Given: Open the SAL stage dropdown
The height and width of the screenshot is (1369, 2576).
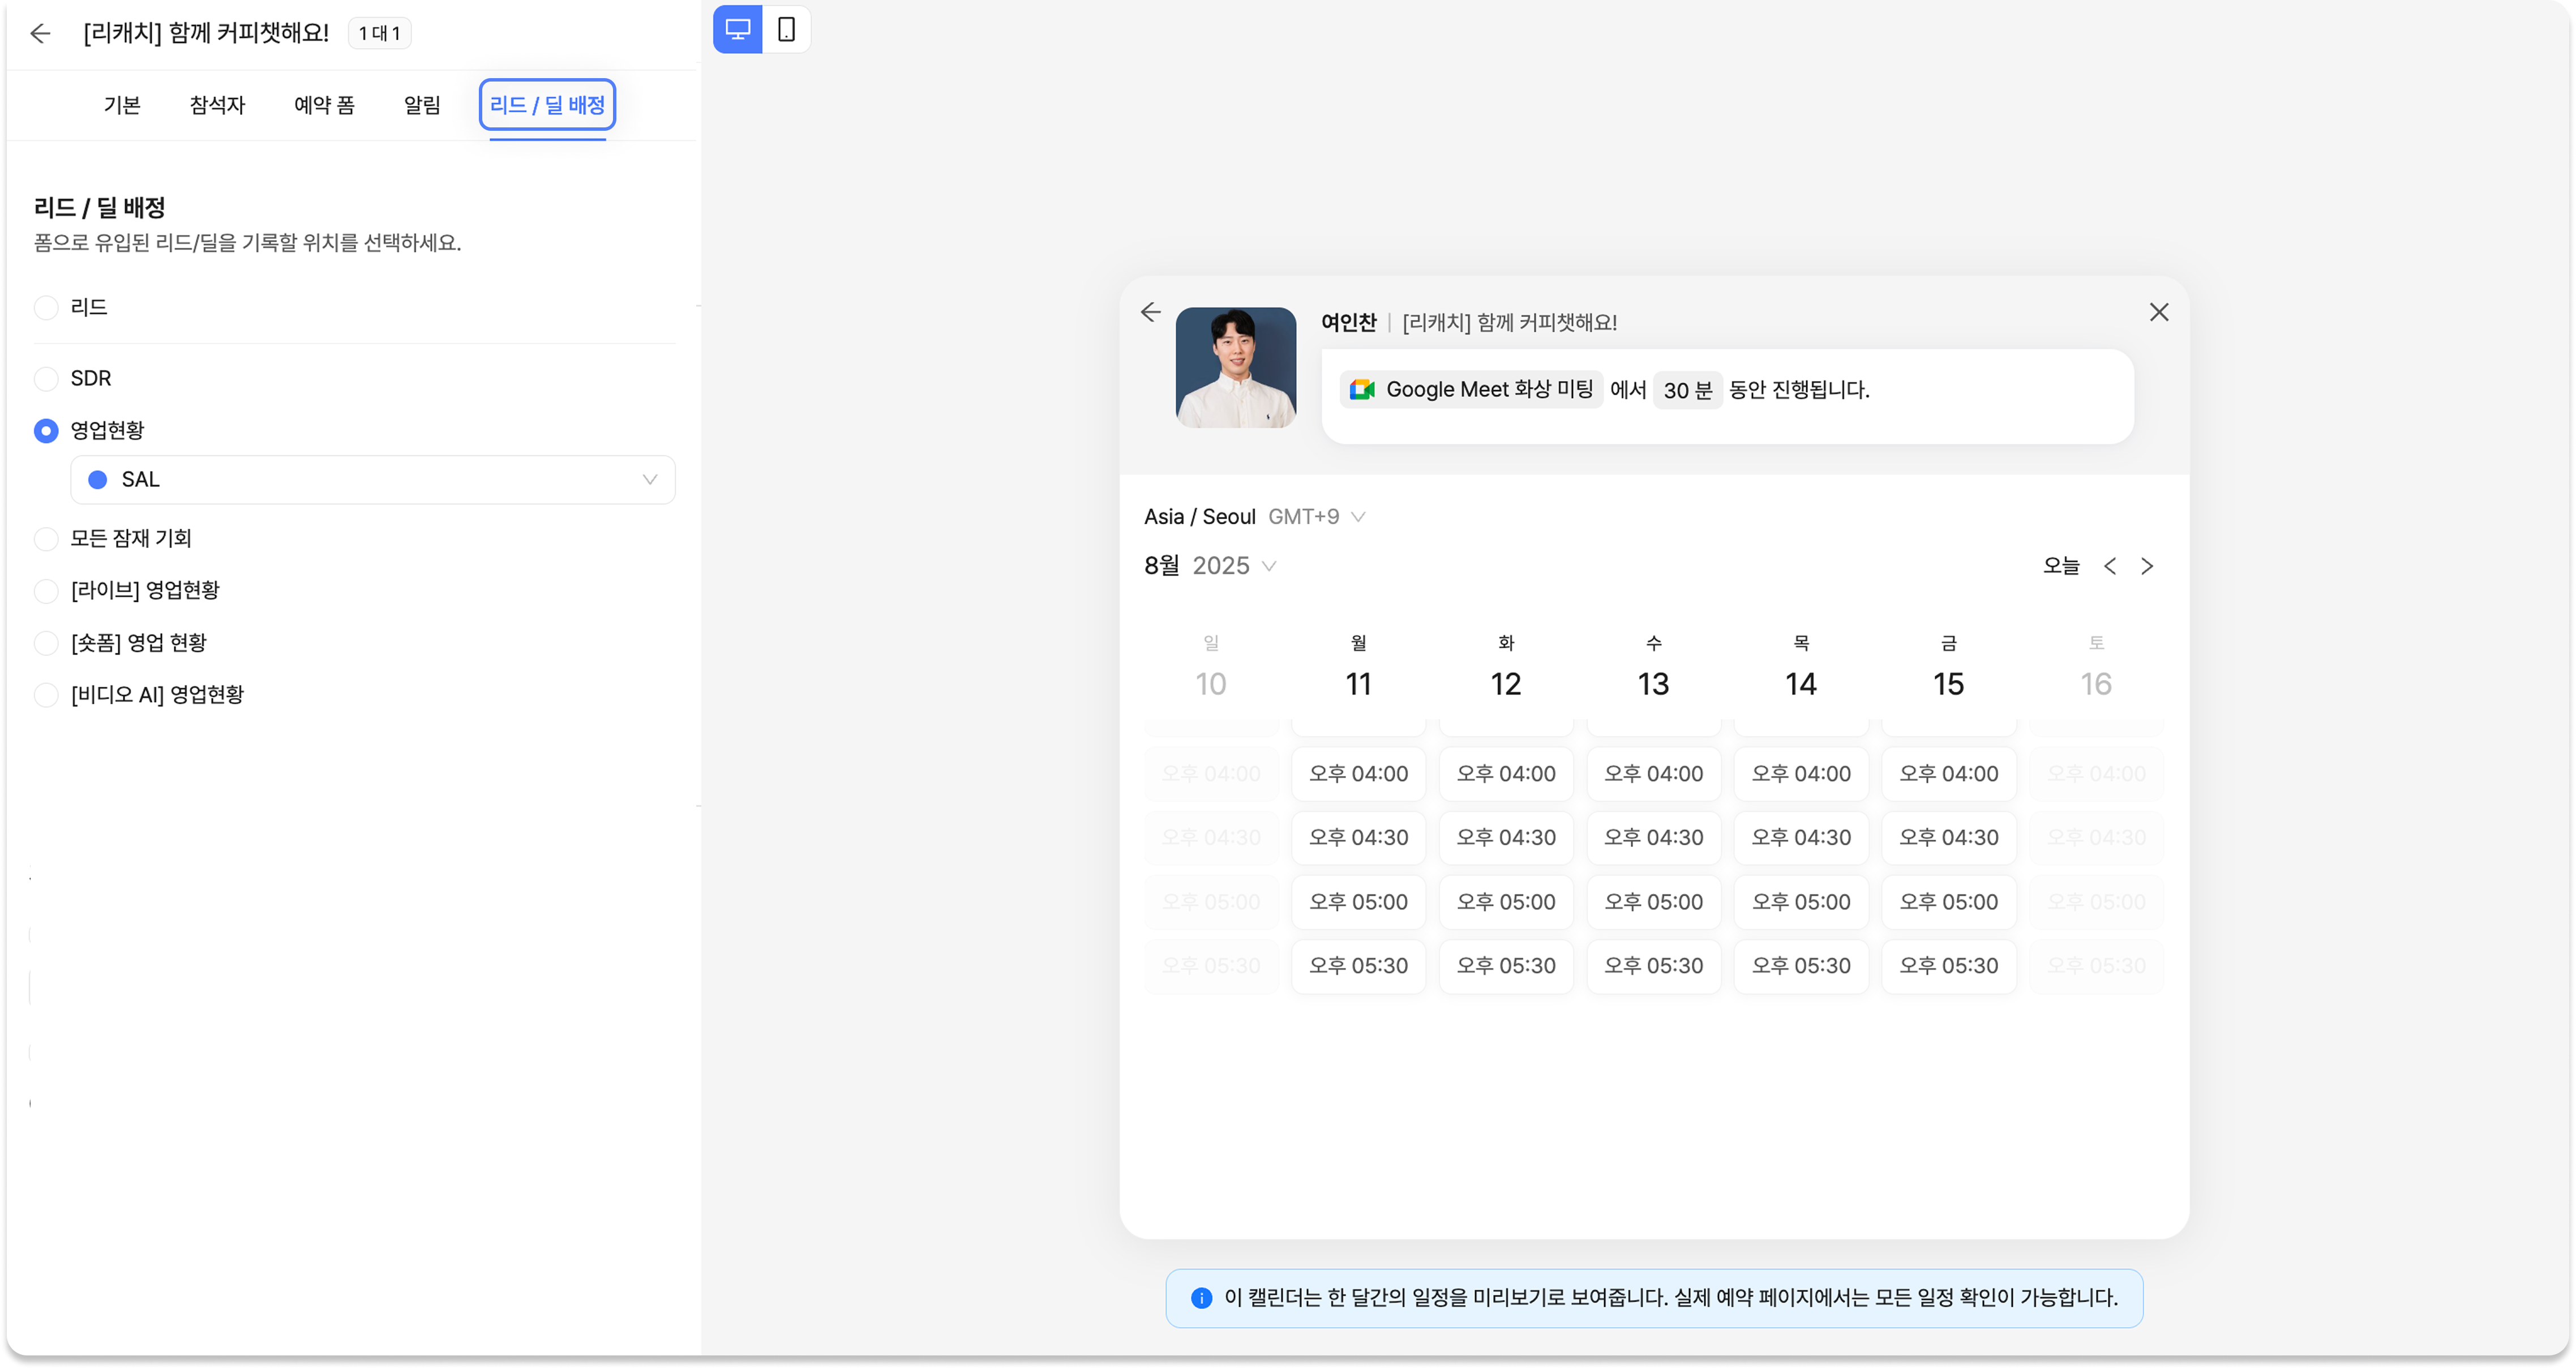Looking at the screenshot, I should (372, 480).
